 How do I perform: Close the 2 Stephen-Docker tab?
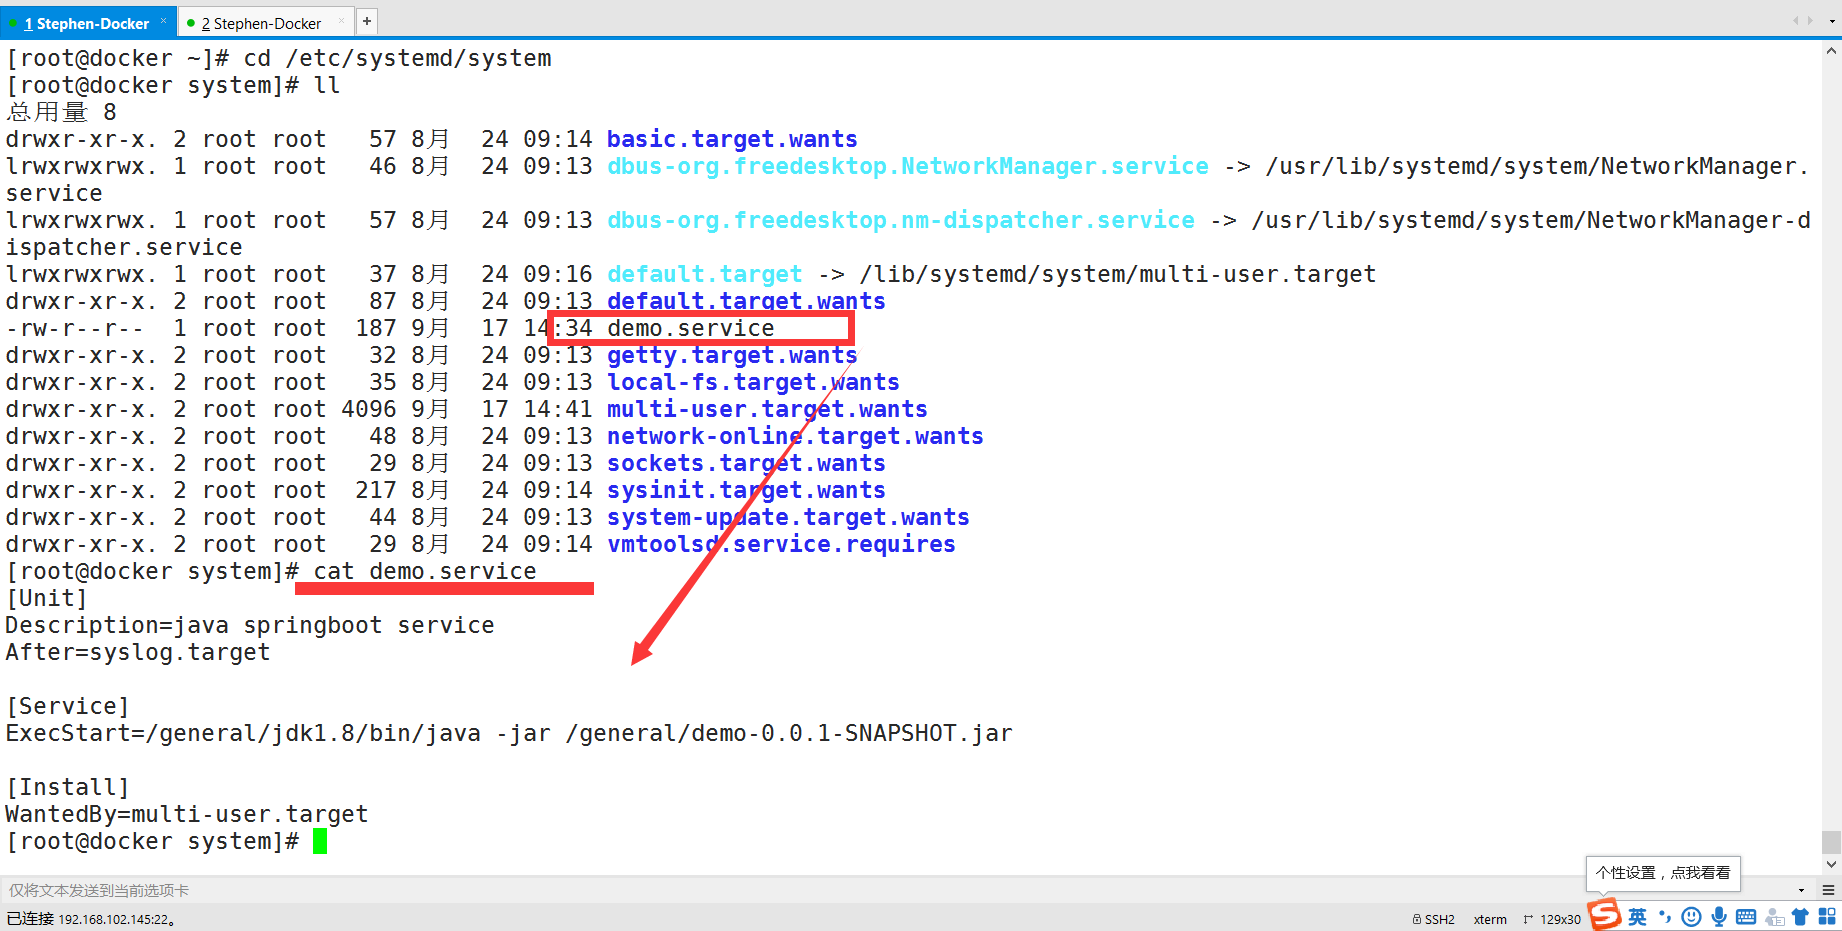[342, 21]
